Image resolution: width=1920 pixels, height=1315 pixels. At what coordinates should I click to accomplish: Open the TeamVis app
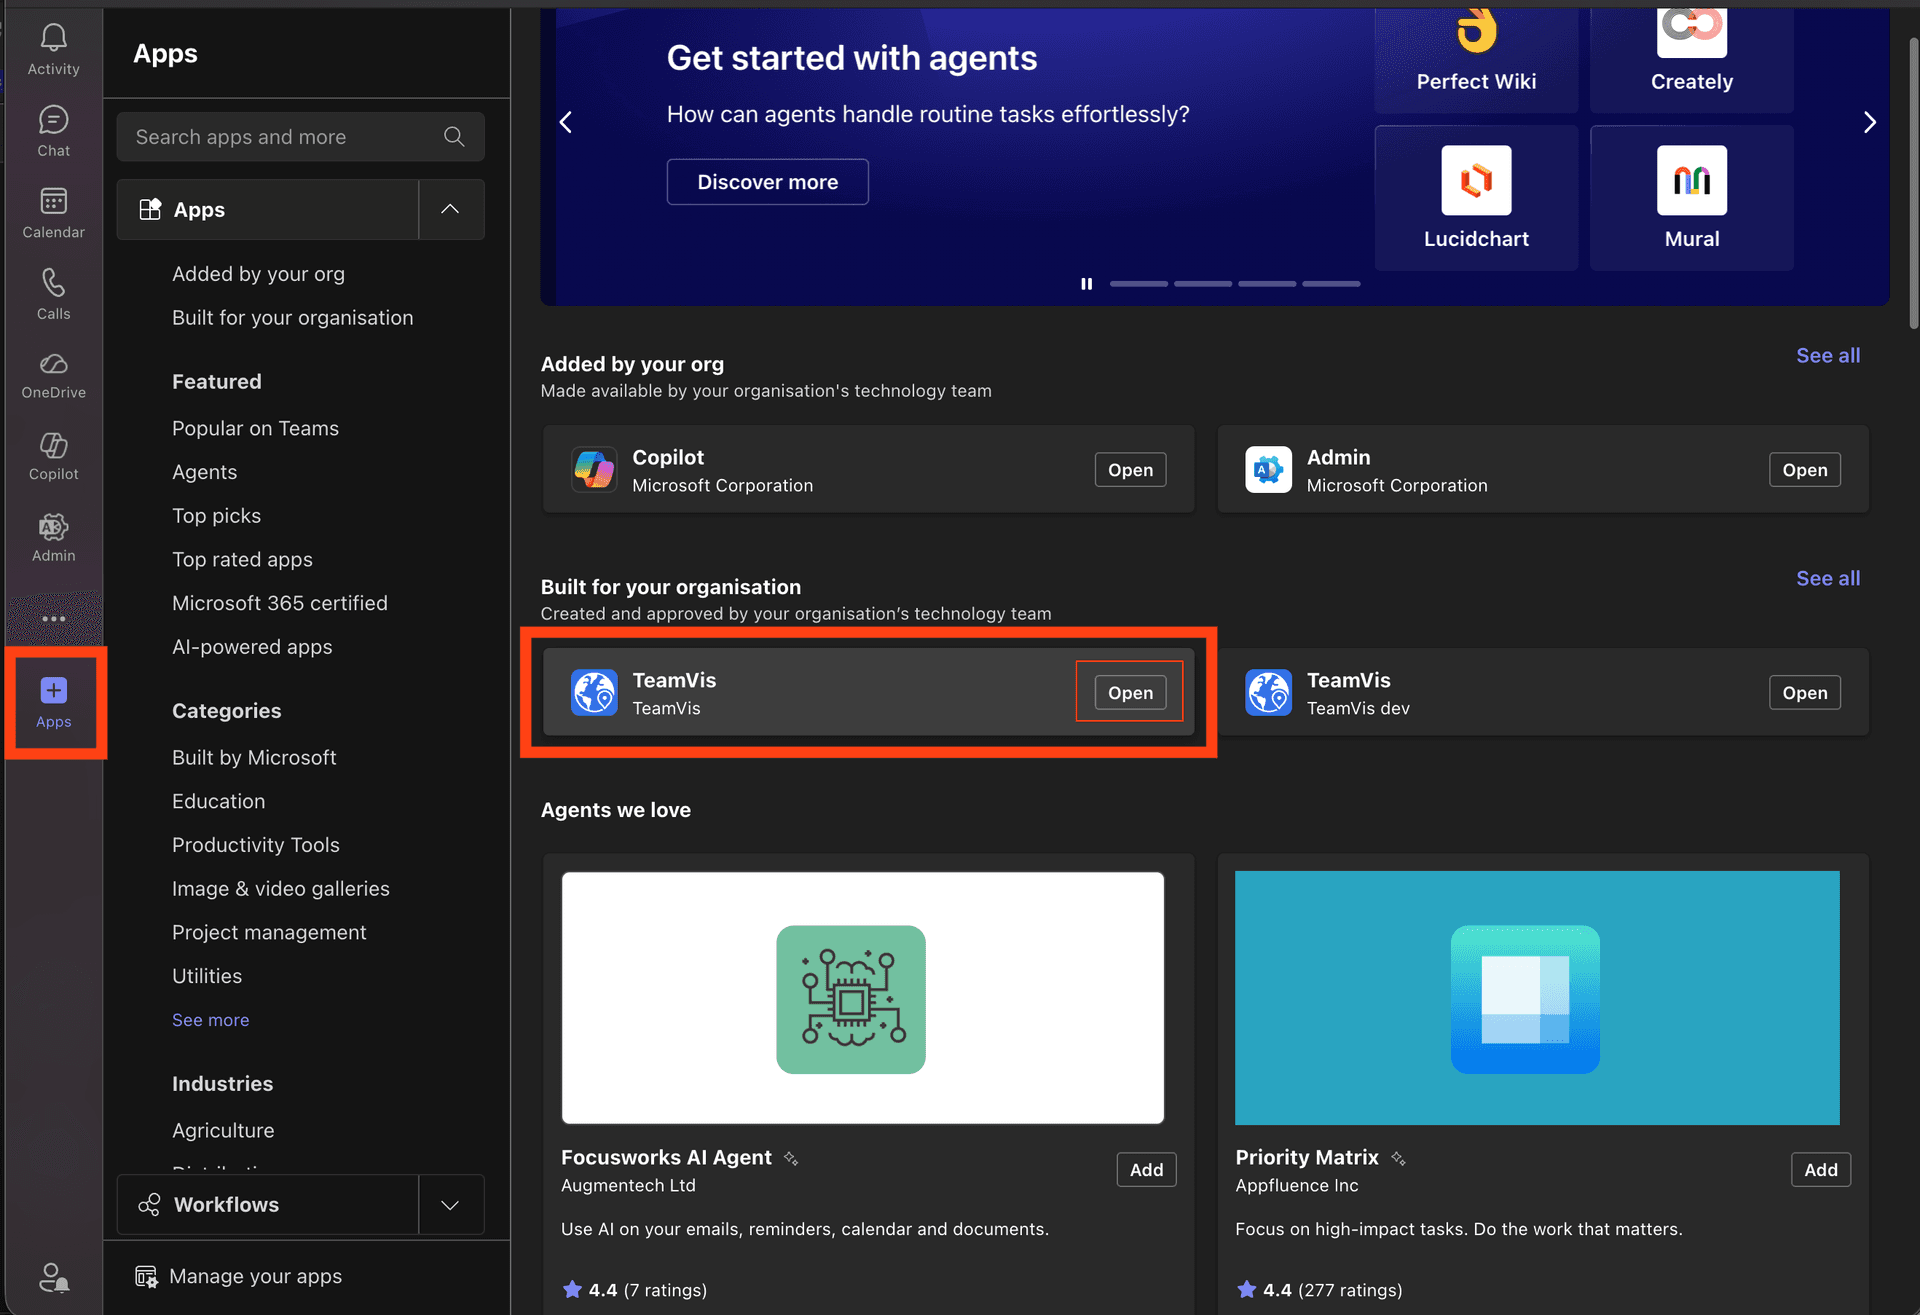[1130, 692]
